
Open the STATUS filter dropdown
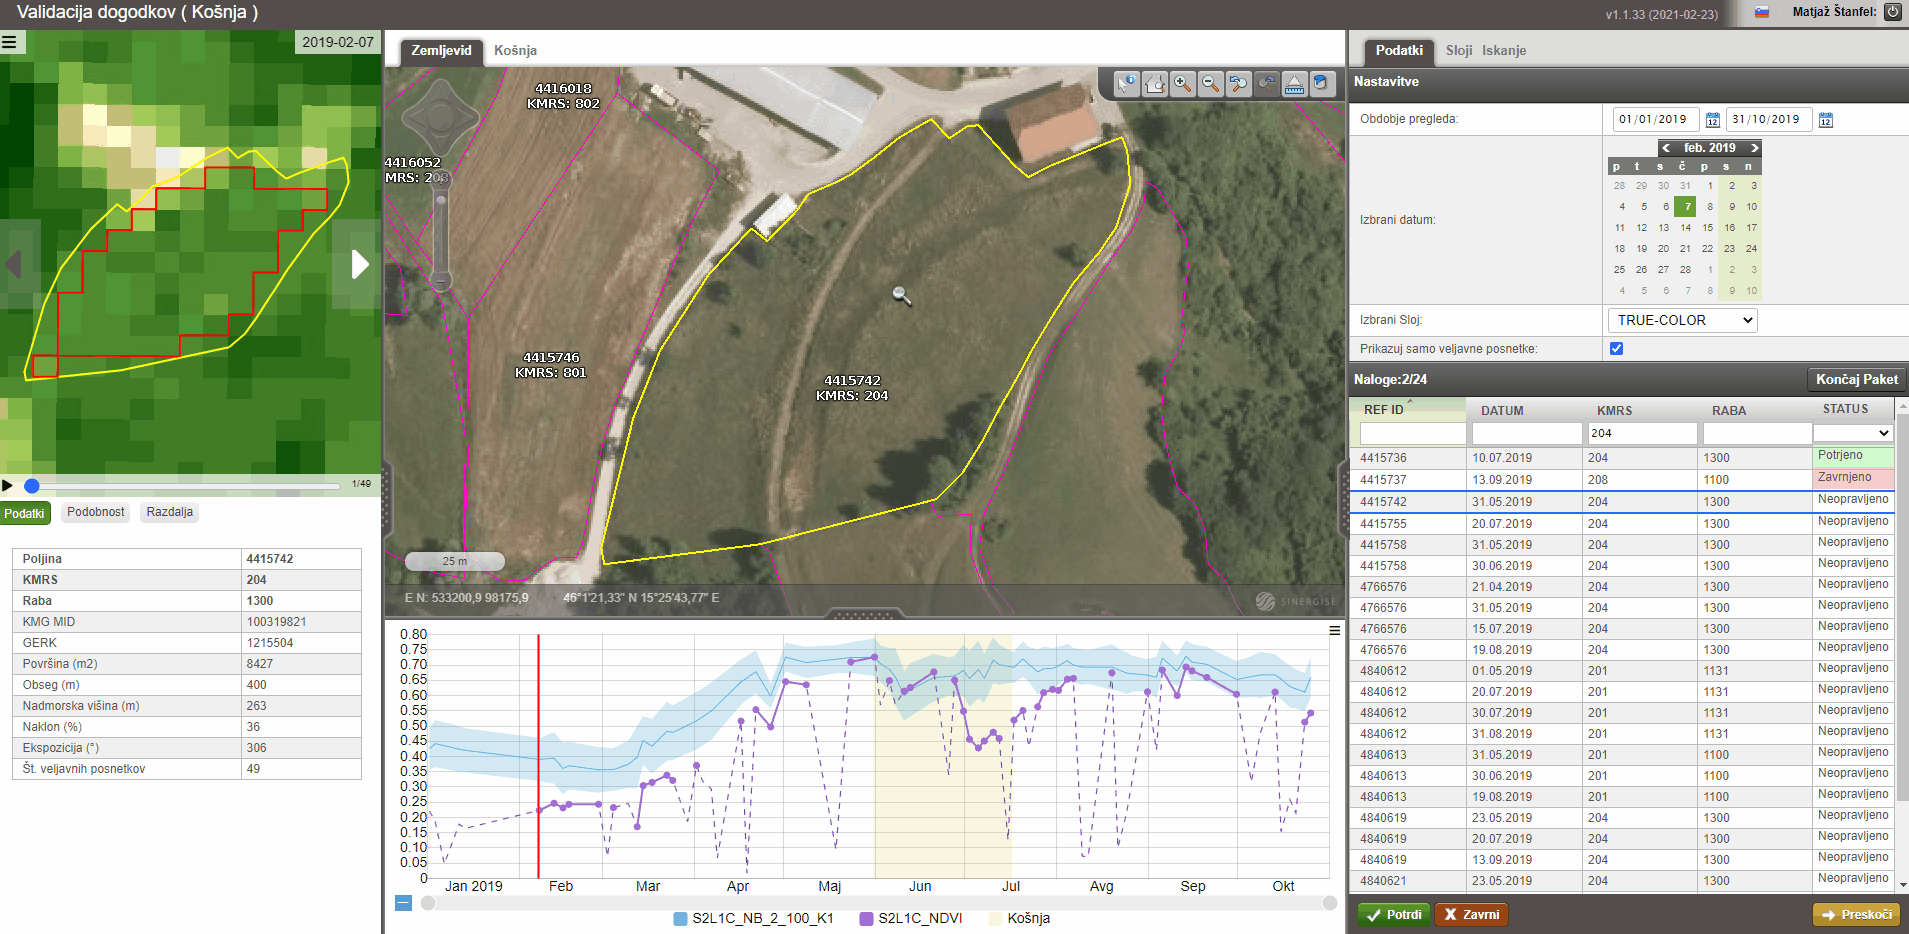pyautogui.click(x=1853, y=433)
